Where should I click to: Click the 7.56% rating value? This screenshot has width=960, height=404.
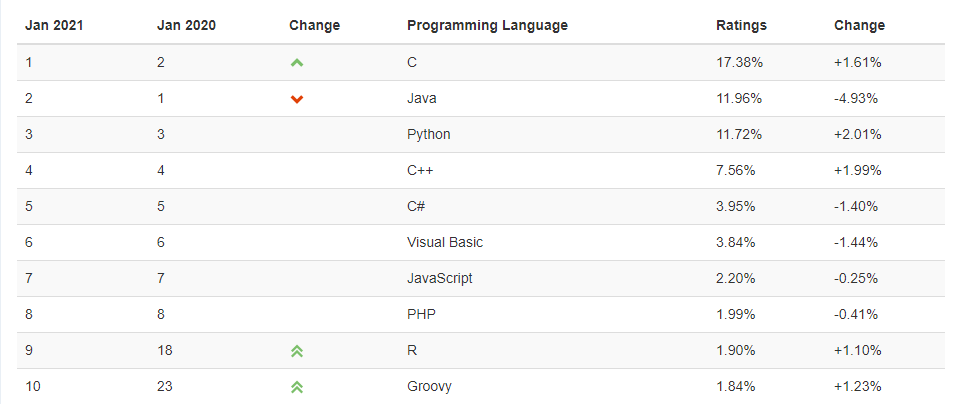tap(736, 170)
